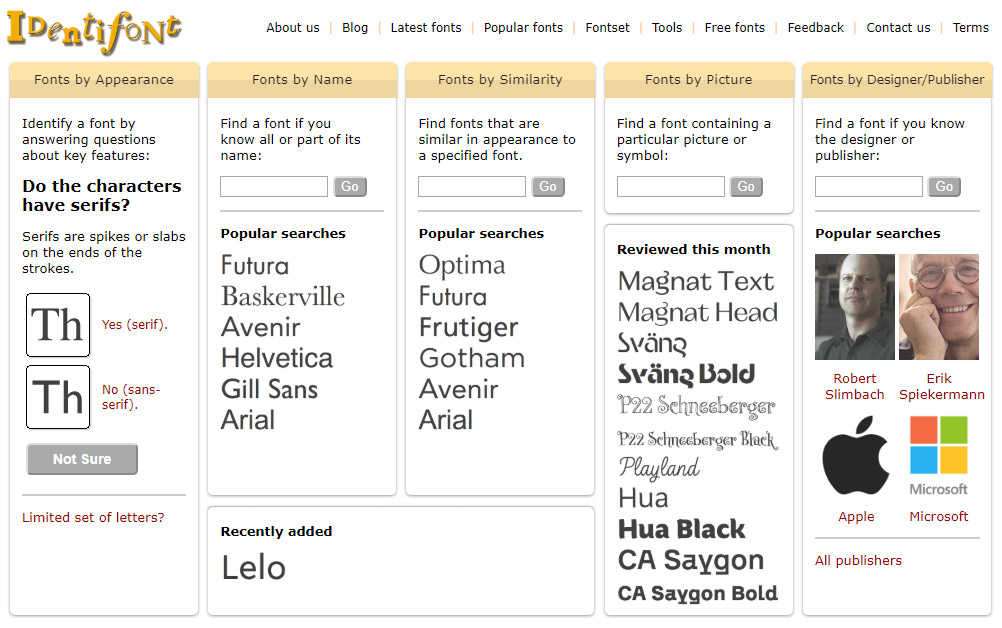
Task: Click the Apple text link
Action: coord(856,516)
